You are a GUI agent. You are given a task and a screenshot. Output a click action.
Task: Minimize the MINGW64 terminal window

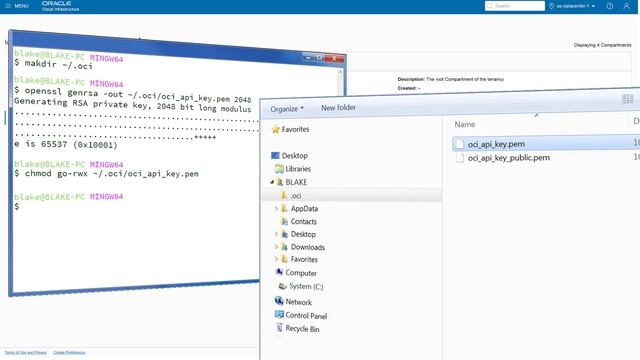click(x=309, y=58)
